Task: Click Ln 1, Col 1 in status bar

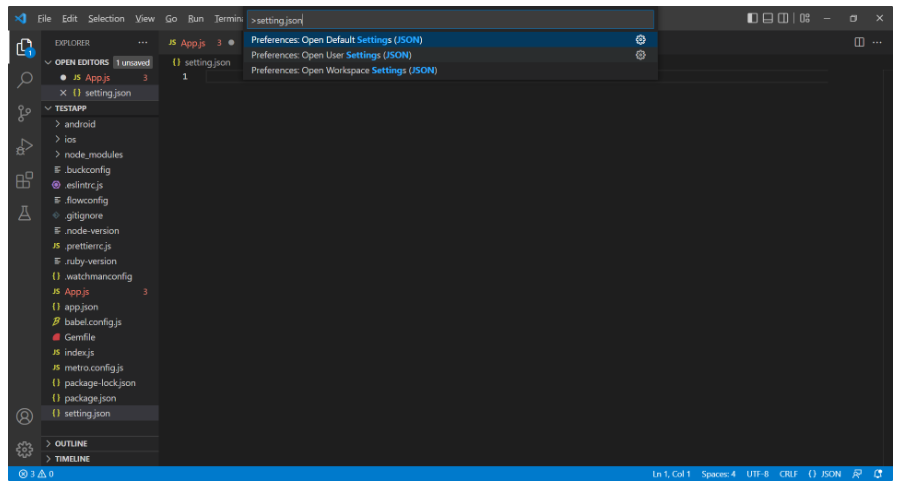Action: click(671, 474)
